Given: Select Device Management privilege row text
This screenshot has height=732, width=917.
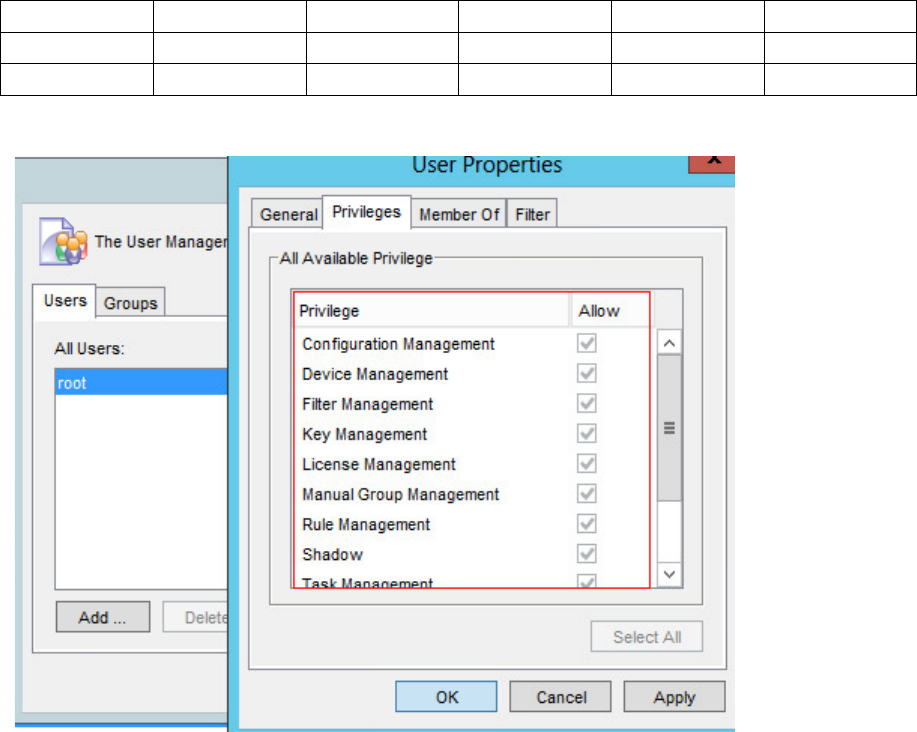Looking at the screenshot, I should point(375,374).
